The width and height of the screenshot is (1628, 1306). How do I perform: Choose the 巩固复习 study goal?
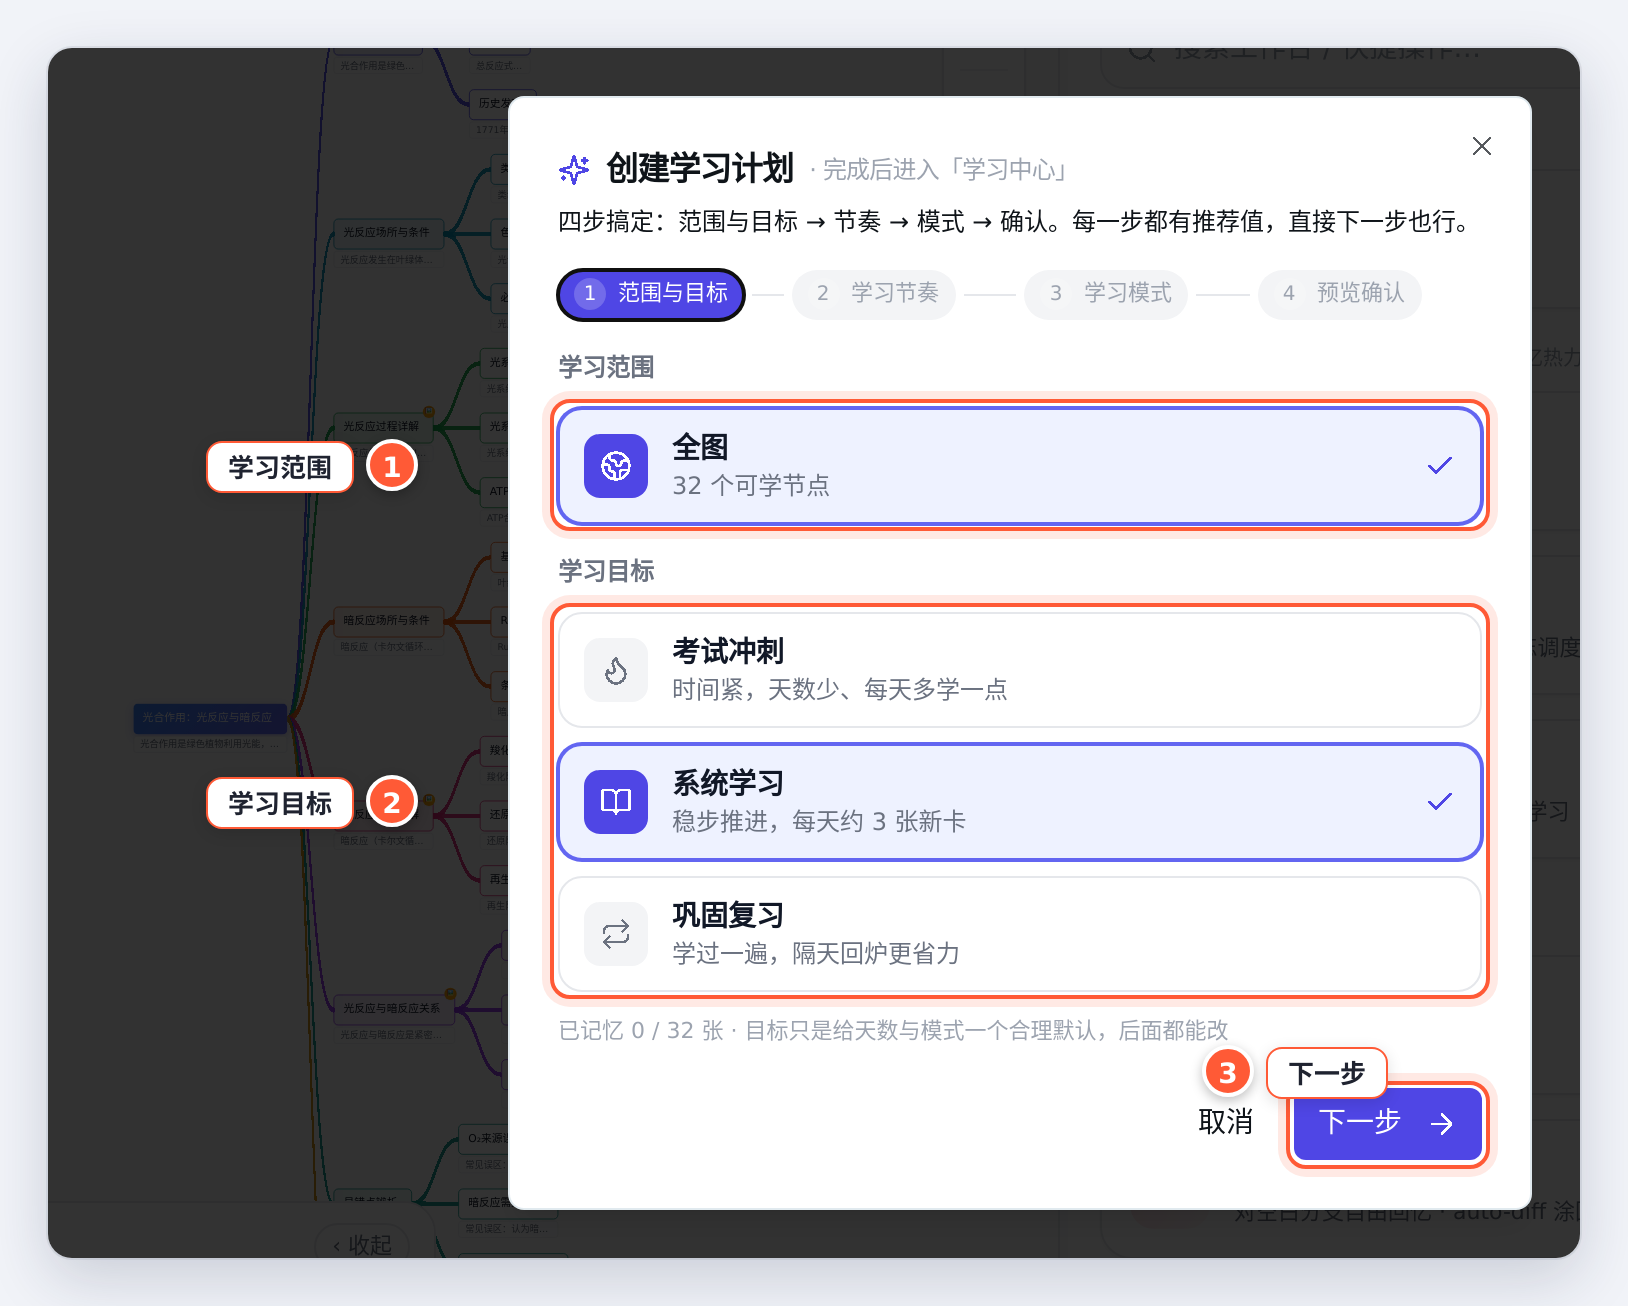(1020, 934)
